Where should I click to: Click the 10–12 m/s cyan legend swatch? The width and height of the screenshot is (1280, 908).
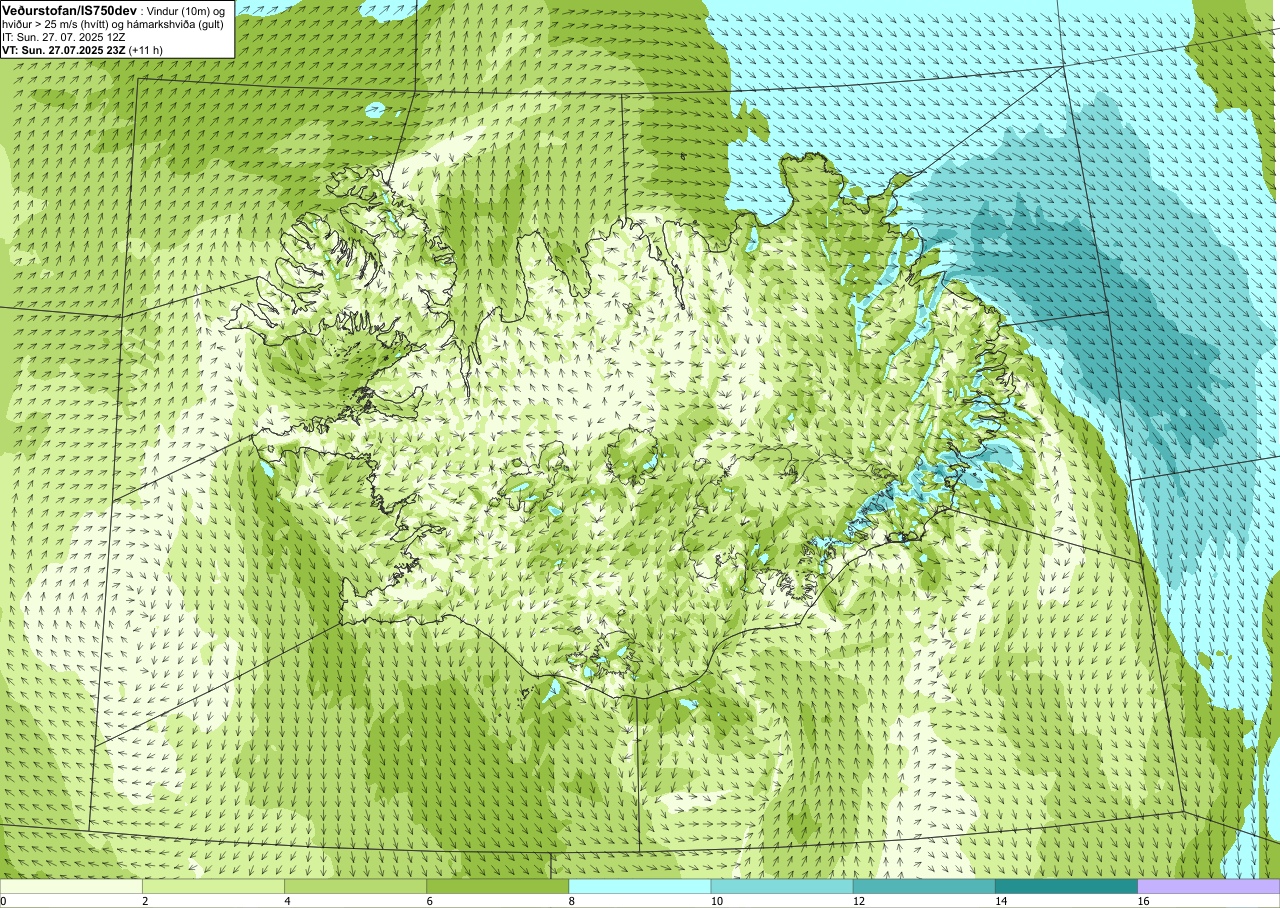pos(781,886)
